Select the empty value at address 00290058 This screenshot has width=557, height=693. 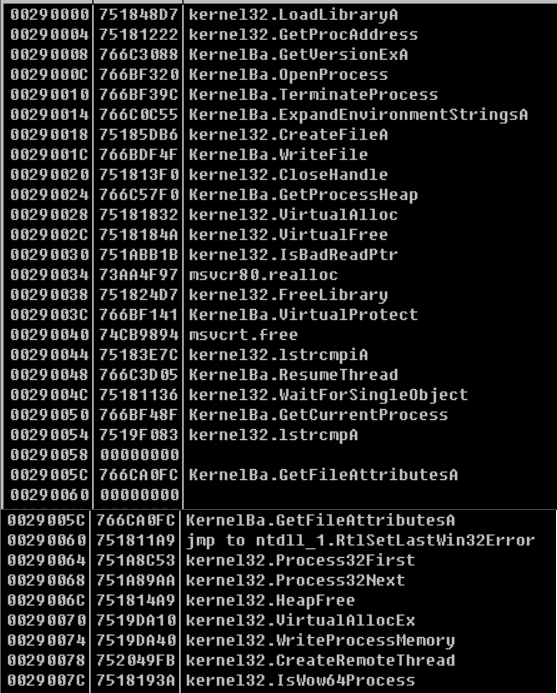(x=138, y=455)
